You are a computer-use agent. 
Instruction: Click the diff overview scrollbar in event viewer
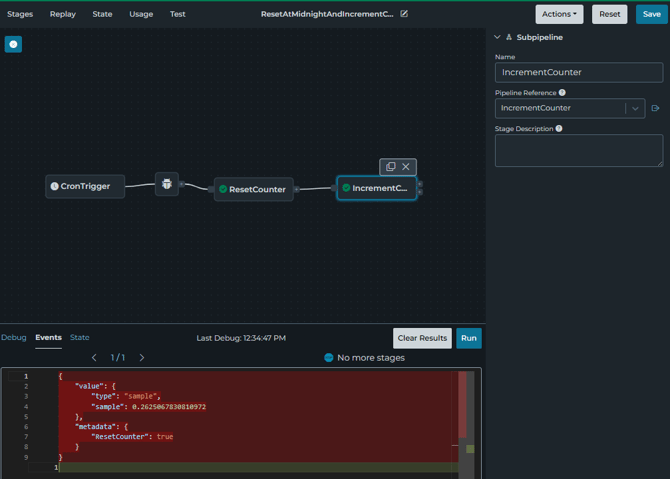tap(466, 423)
